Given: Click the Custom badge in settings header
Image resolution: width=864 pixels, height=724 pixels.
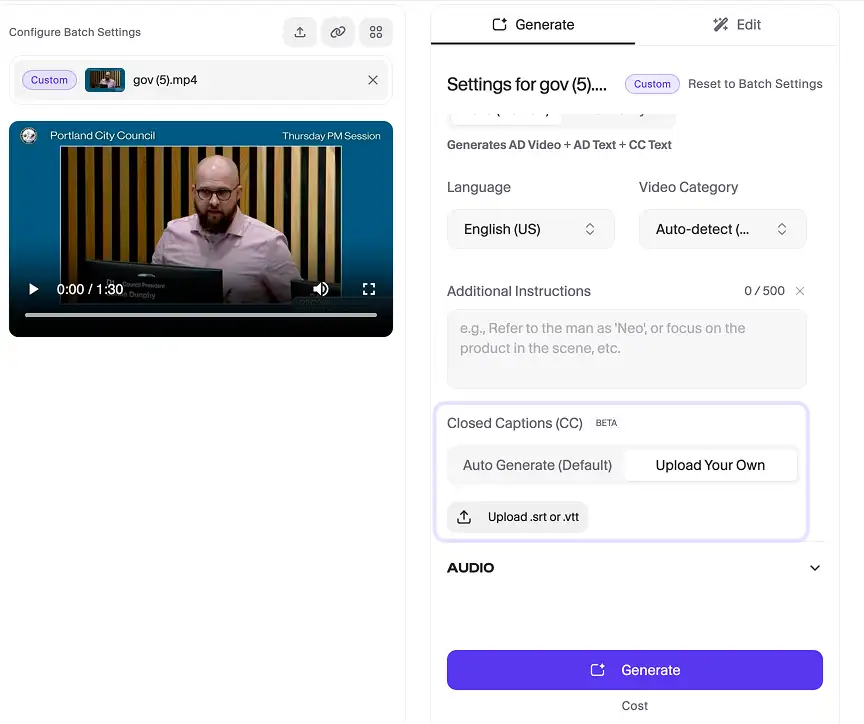Looking at the screenshot, I should (x=652, y=84).
